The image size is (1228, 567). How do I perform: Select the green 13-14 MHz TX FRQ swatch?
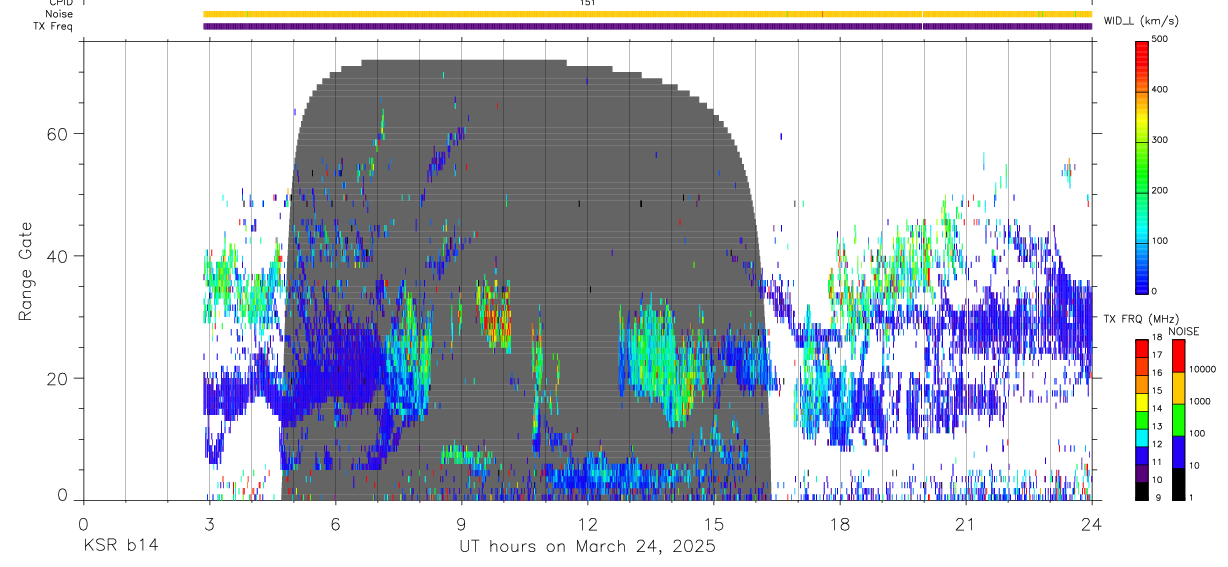[x=1141, y=420]
